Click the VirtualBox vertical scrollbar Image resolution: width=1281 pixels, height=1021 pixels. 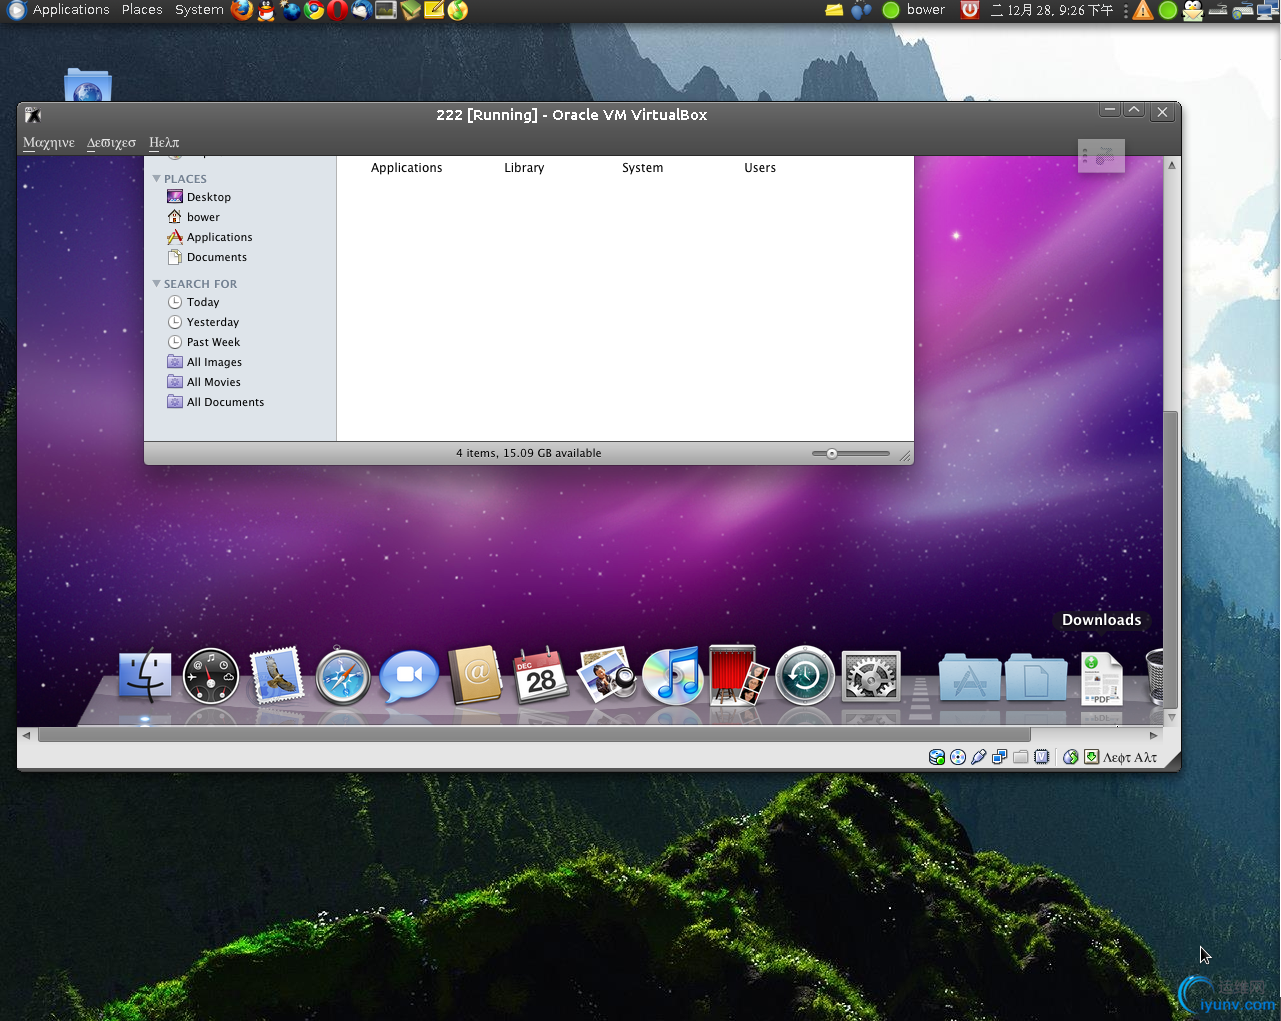click(1171, 560)
